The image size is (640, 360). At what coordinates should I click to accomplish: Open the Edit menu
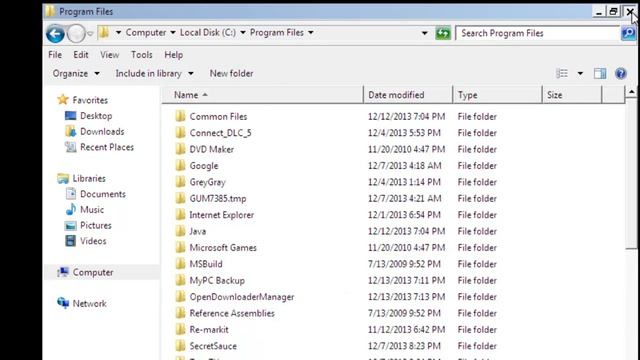[81, 55]
